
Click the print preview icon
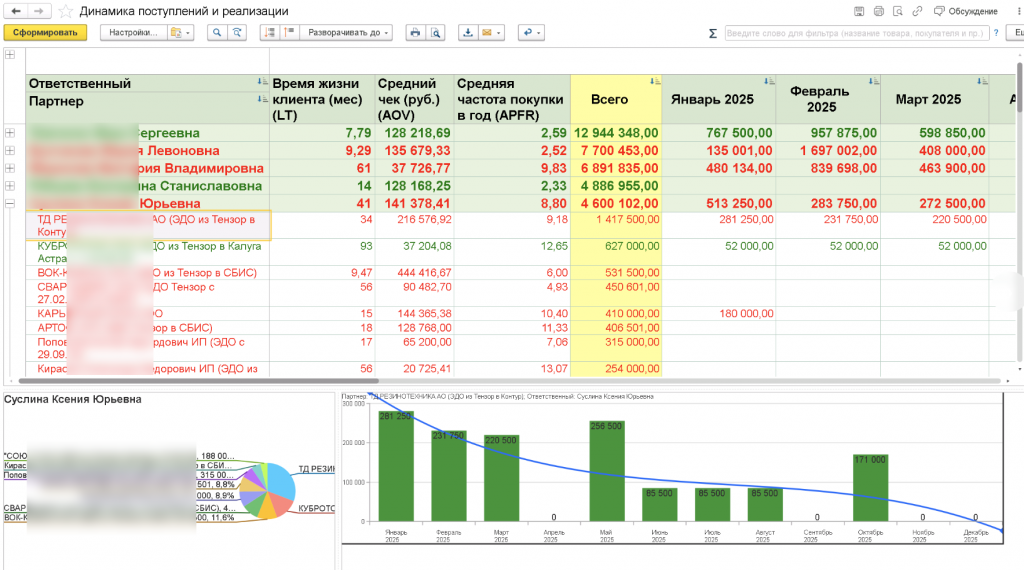click(436, 33)
